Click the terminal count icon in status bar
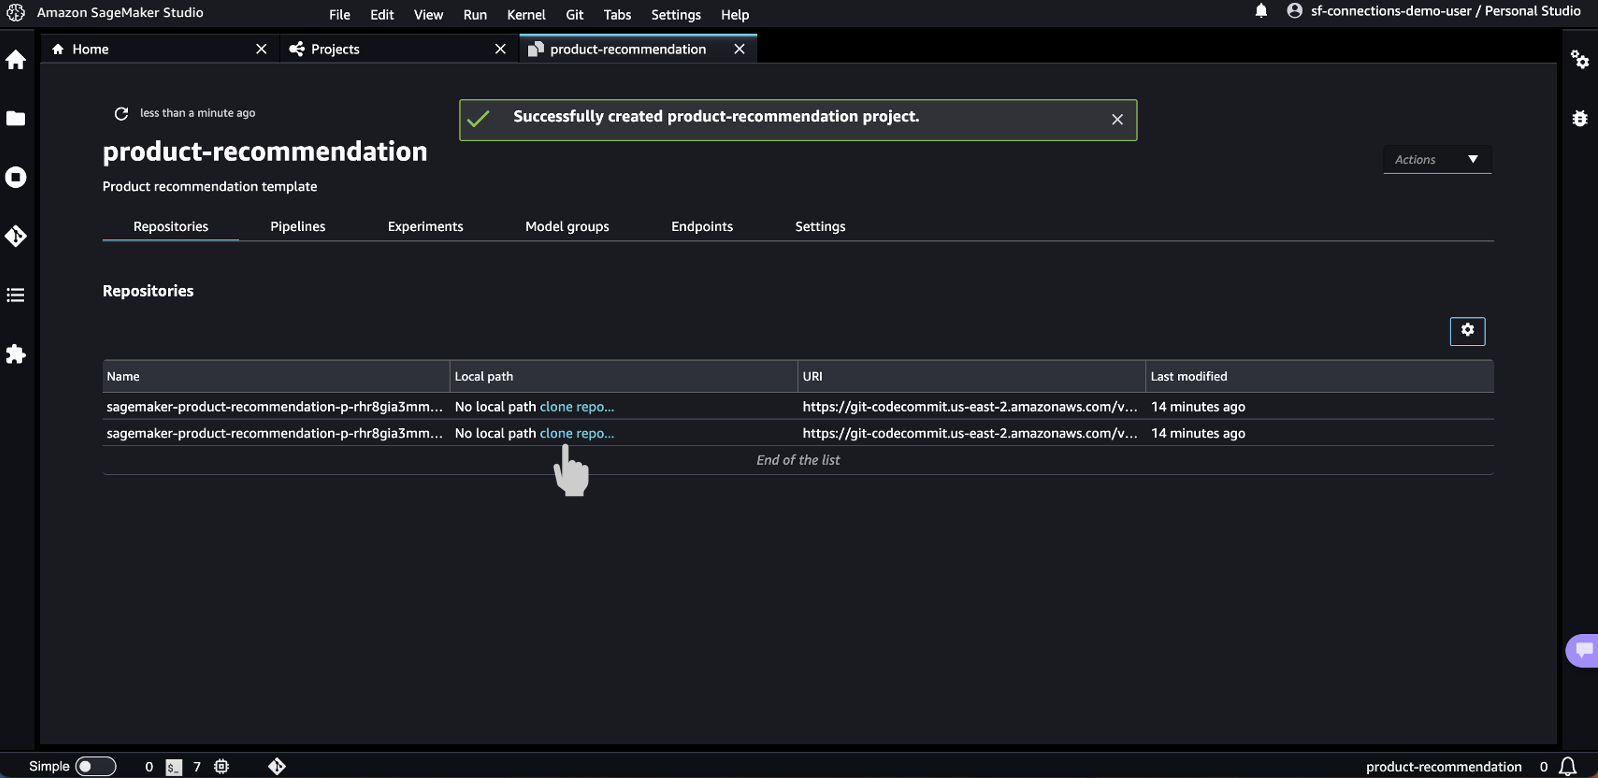Image resolution: width=1598 pixels, height=778 pixels. click(174, 767)
